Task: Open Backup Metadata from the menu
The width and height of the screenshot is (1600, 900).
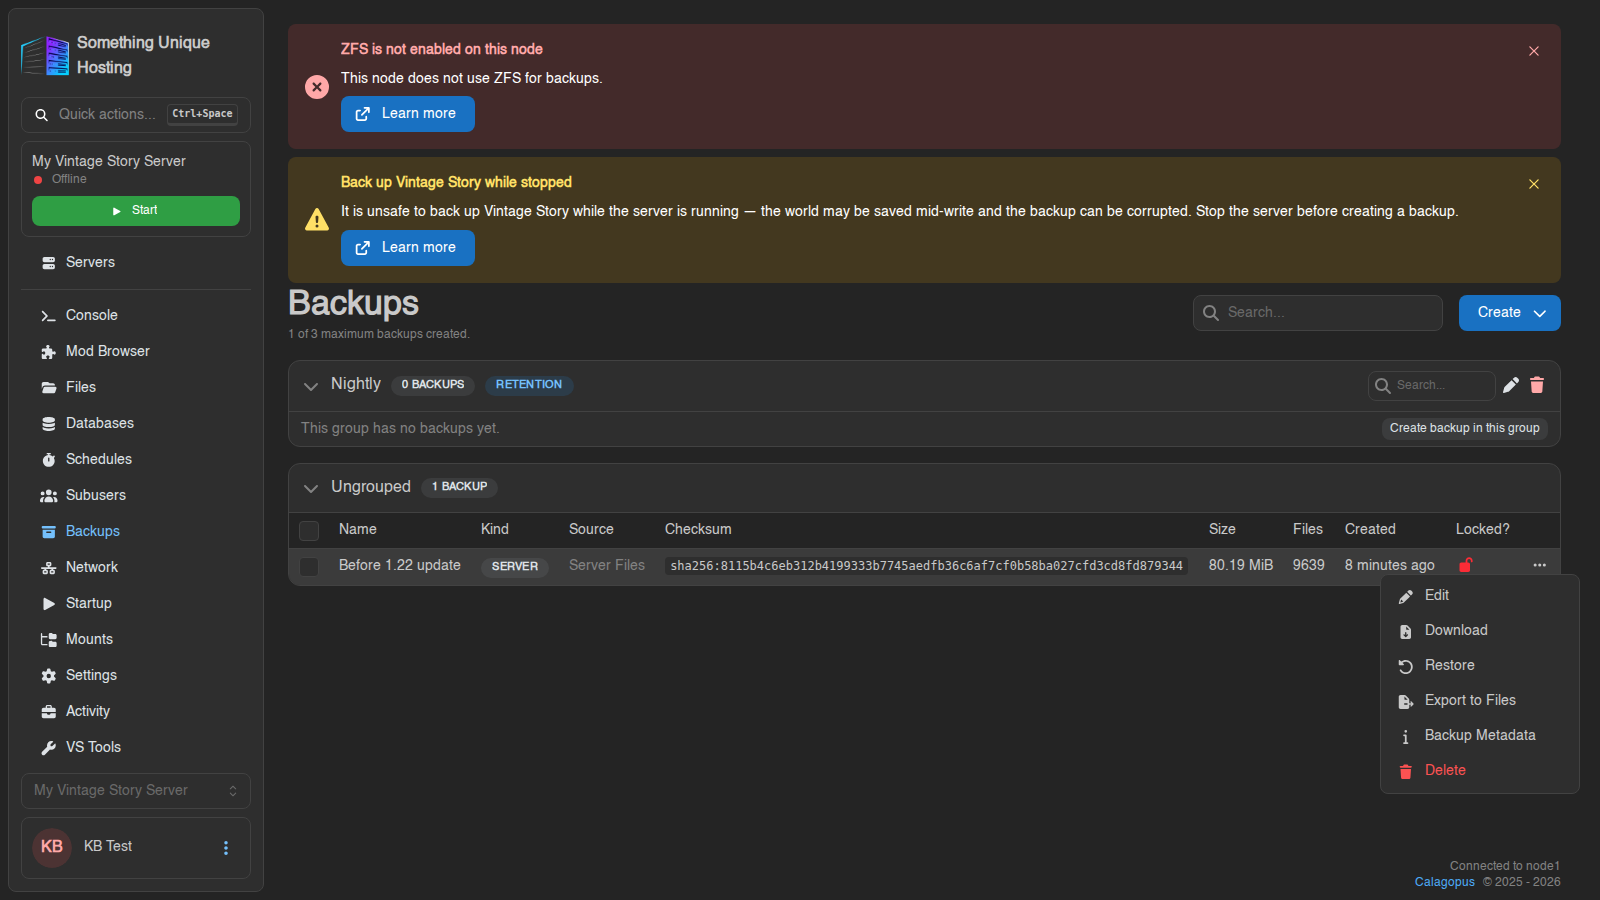Action: [x=1479, y=735]
